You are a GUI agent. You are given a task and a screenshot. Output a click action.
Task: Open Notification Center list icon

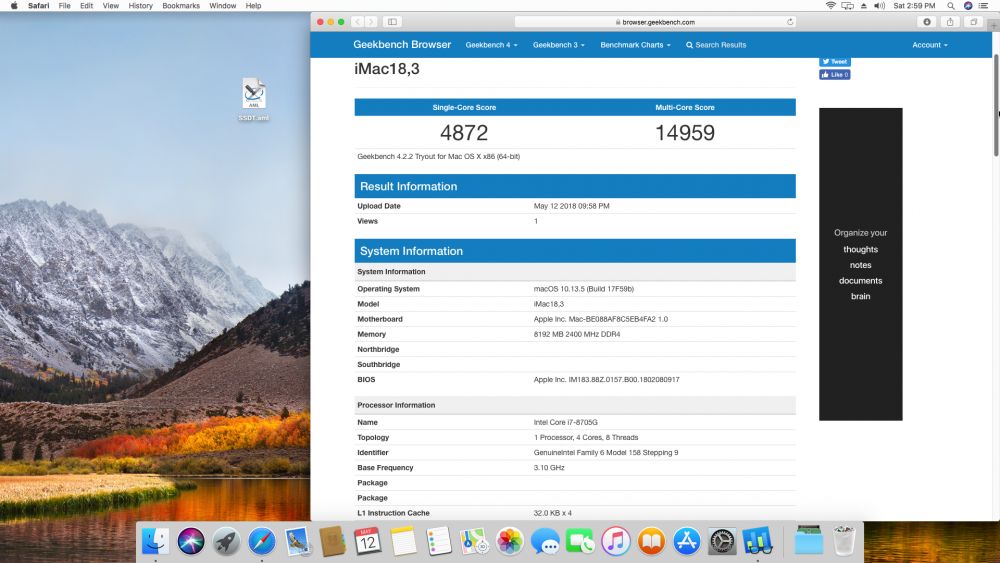tap(983, 6)
